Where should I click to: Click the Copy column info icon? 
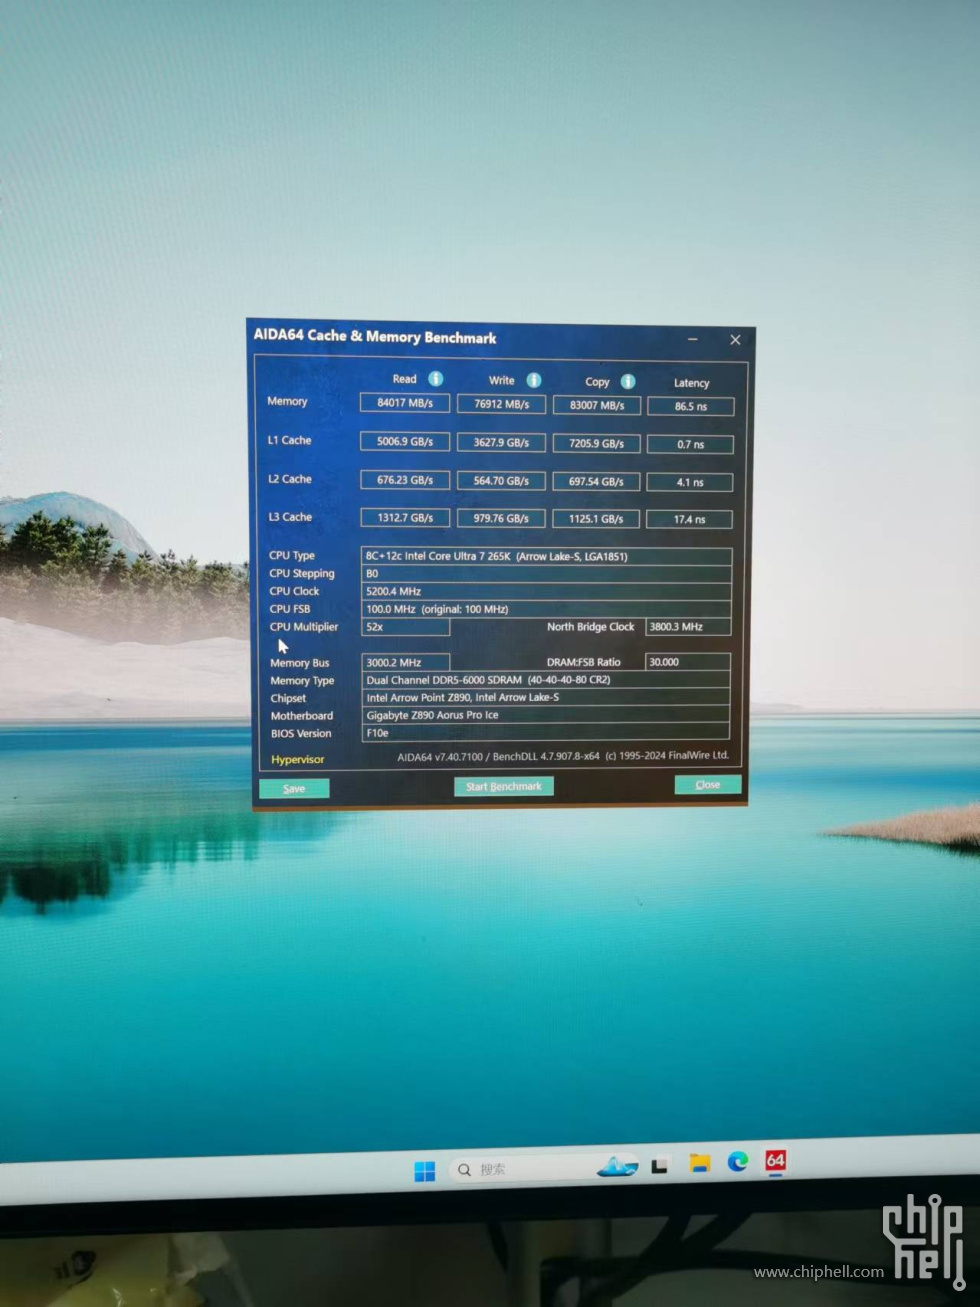[628, 381]
